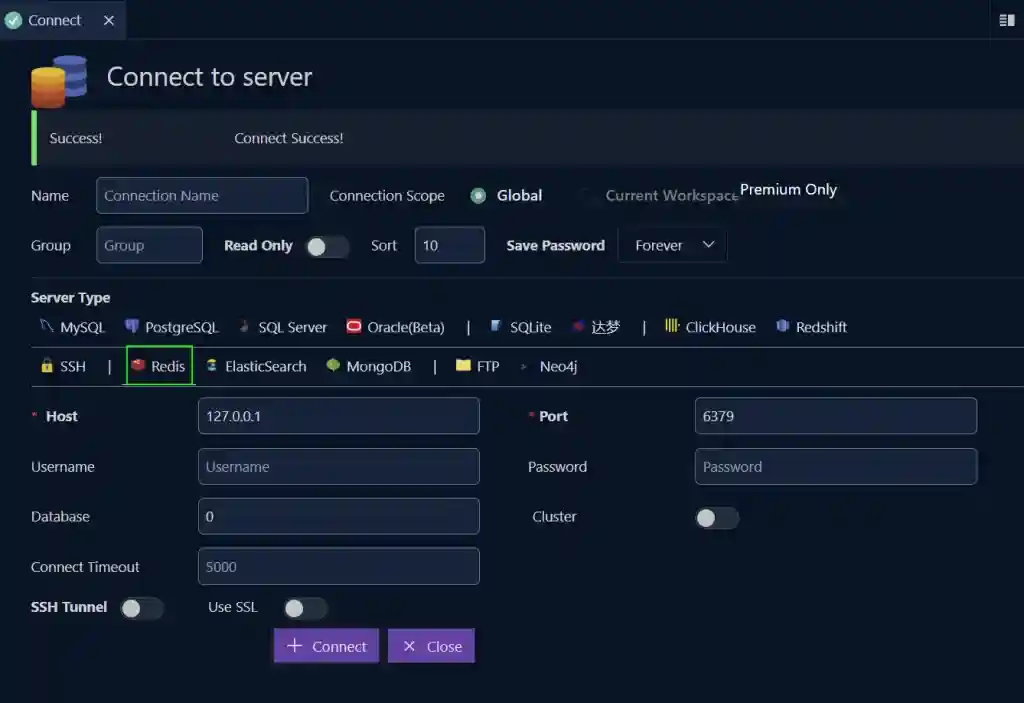The height and width of the screenshot is (703, 1024).
Task: Turn on the Cluster switch
Action: click(x=716, y=518)
